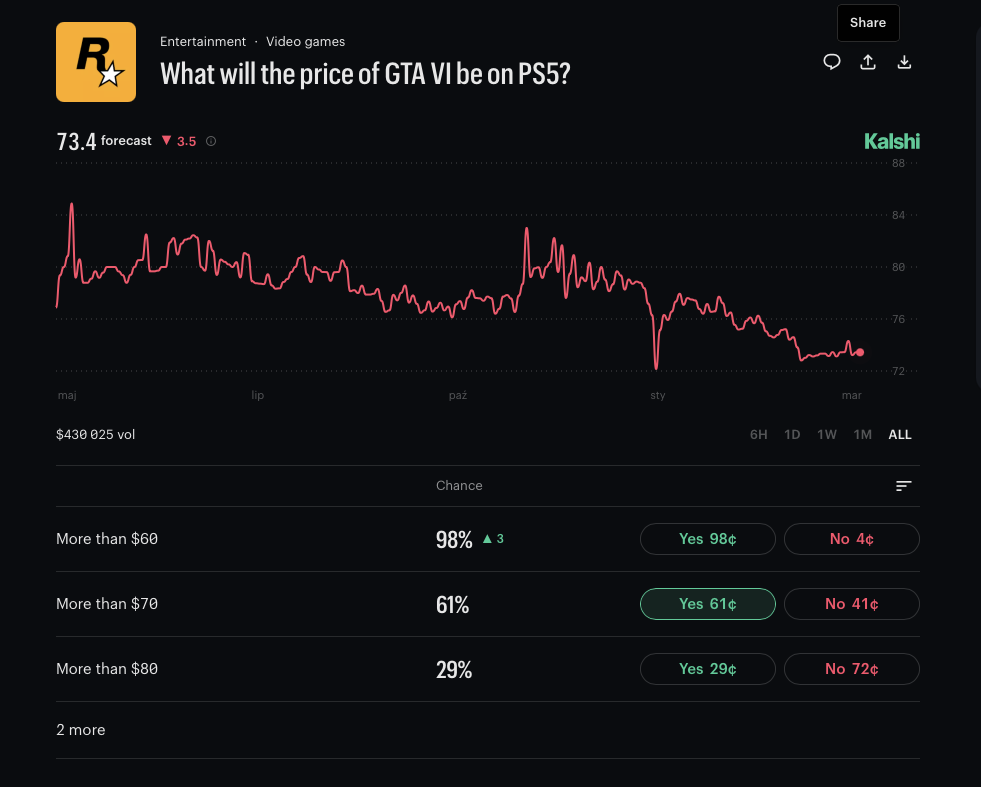The height and width of the screenshot is (787, 981).
Task: Select the 6H time range
Action: [x=759, y=435]
